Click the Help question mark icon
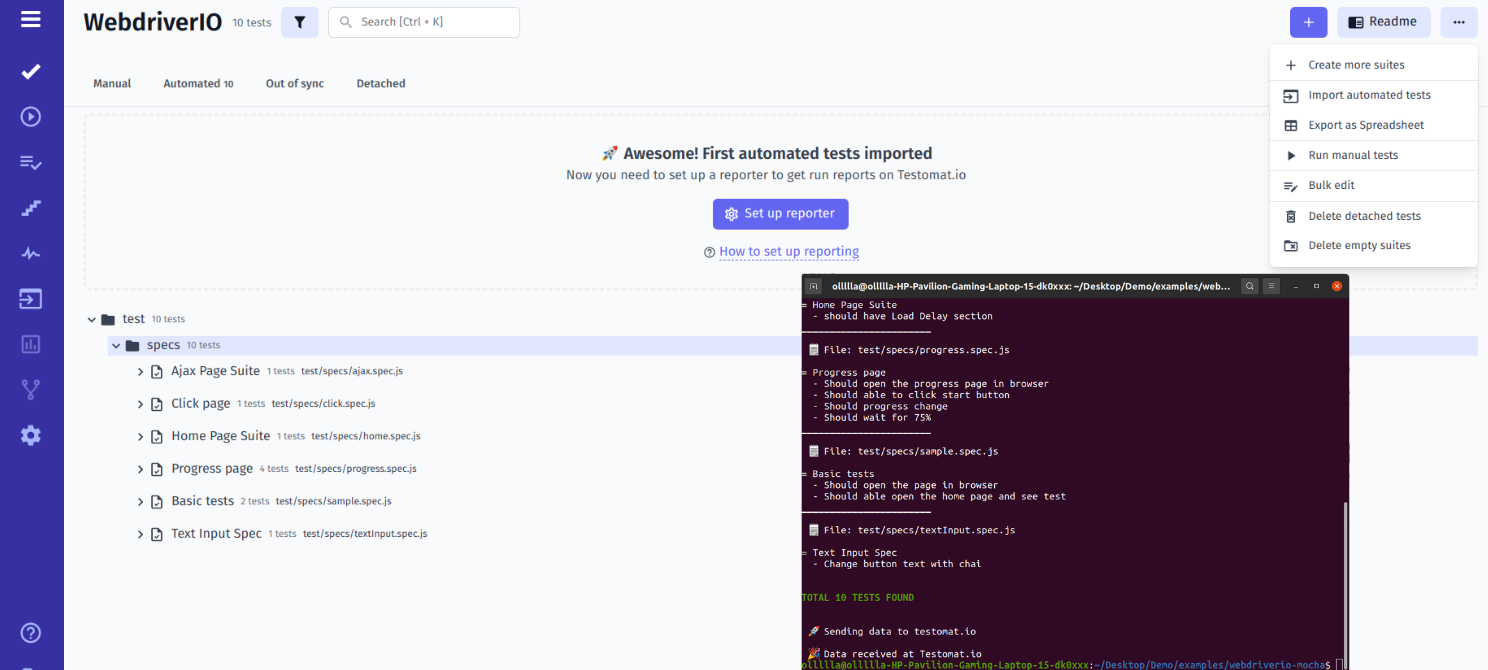The height and width of the screenshot is (670, 1488). [x=29, y=632]
